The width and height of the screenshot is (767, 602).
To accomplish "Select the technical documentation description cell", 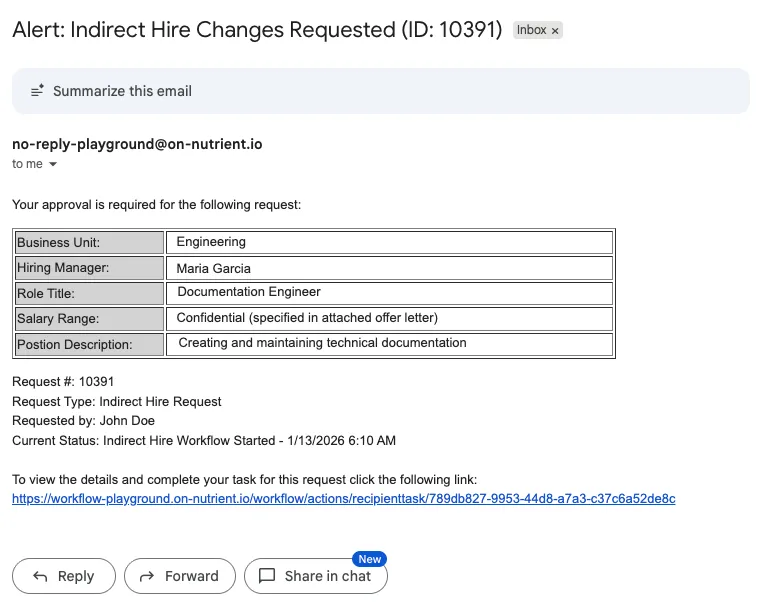I will 389,344.
